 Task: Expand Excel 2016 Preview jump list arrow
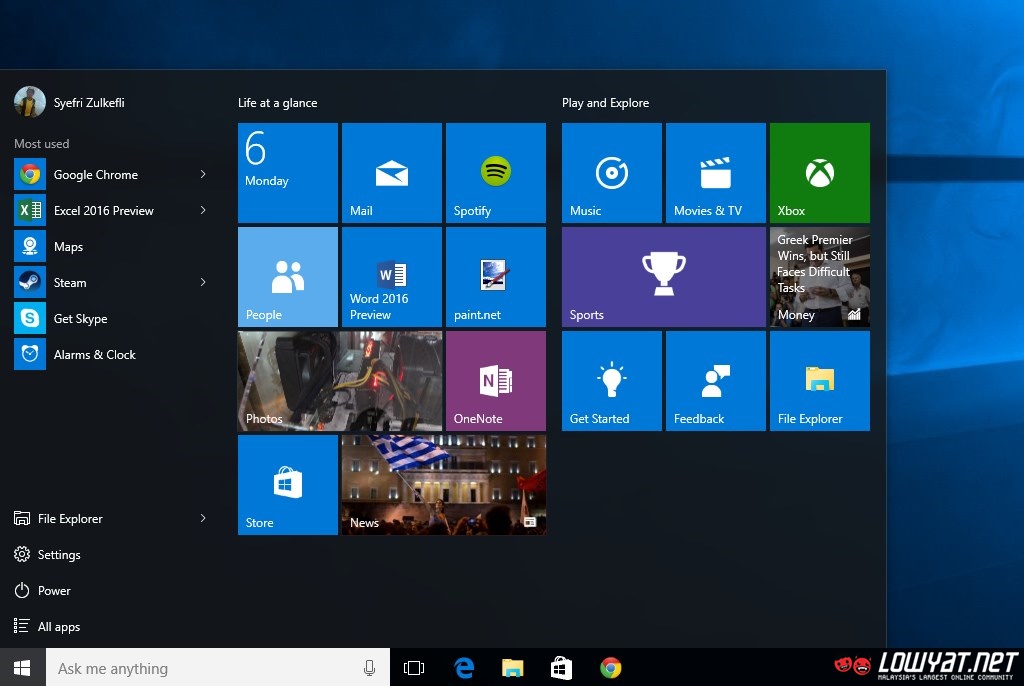[x=203, y=211]
